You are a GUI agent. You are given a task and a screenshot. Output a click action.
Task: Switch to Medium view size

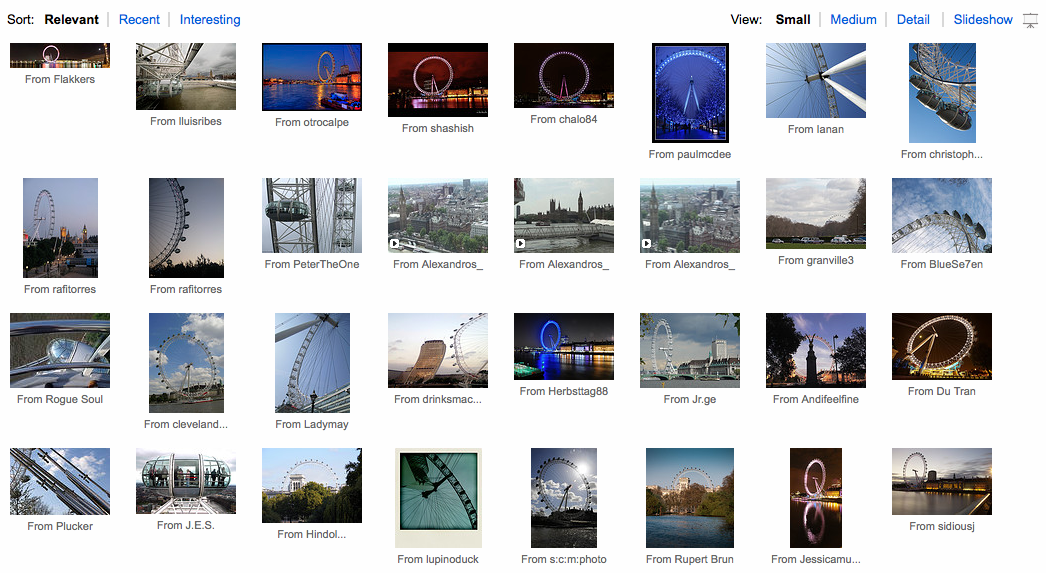point(853,20)
